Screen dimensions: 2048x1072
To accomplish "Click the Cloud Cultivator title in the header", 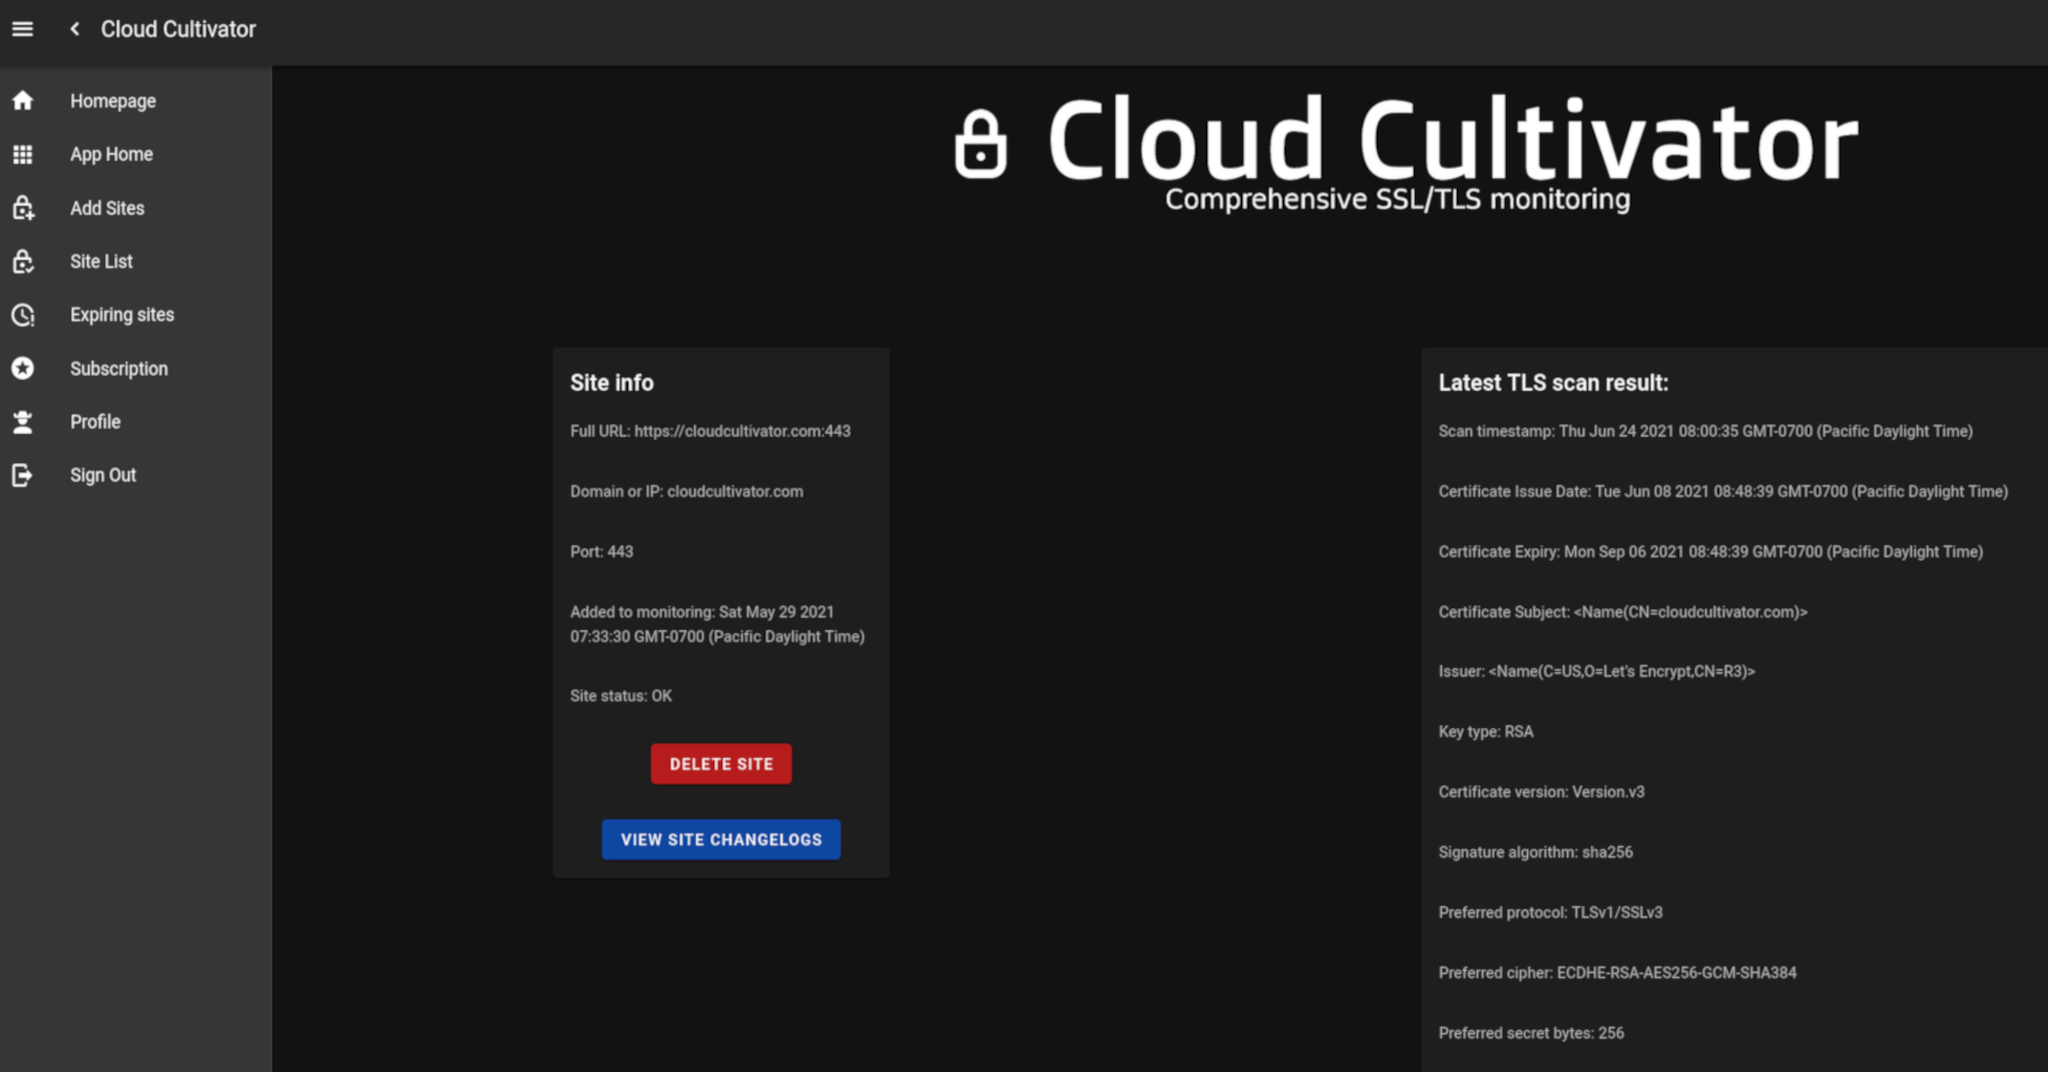I will pos(177,29).
